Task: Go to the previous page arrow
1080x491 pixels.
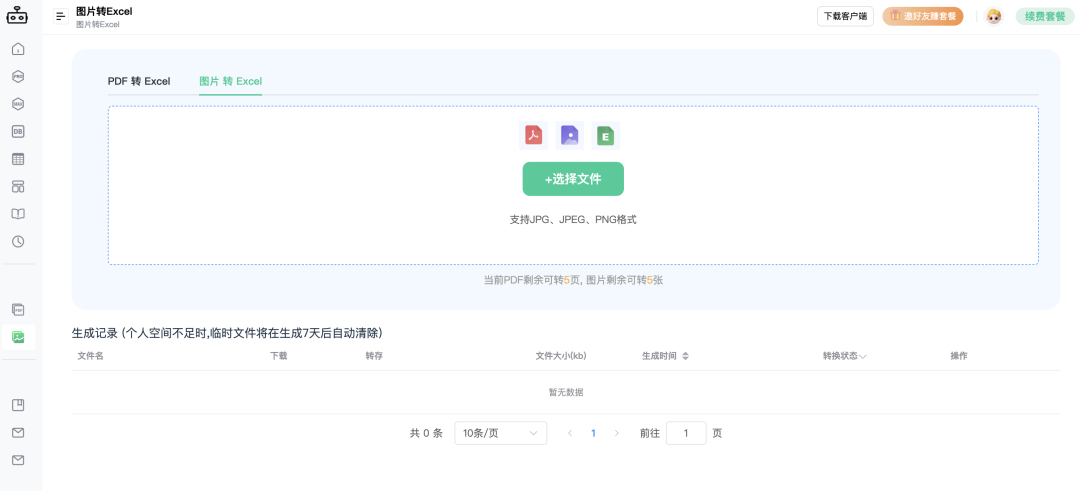Action: click(x=570, y=433)
